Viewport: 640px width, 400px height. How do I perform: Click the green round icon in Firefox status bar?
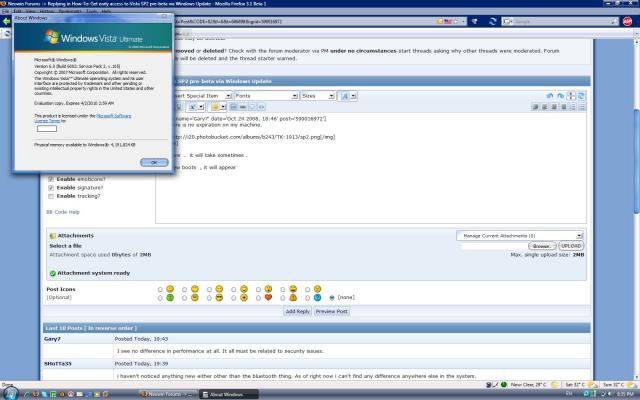[504, 384]
